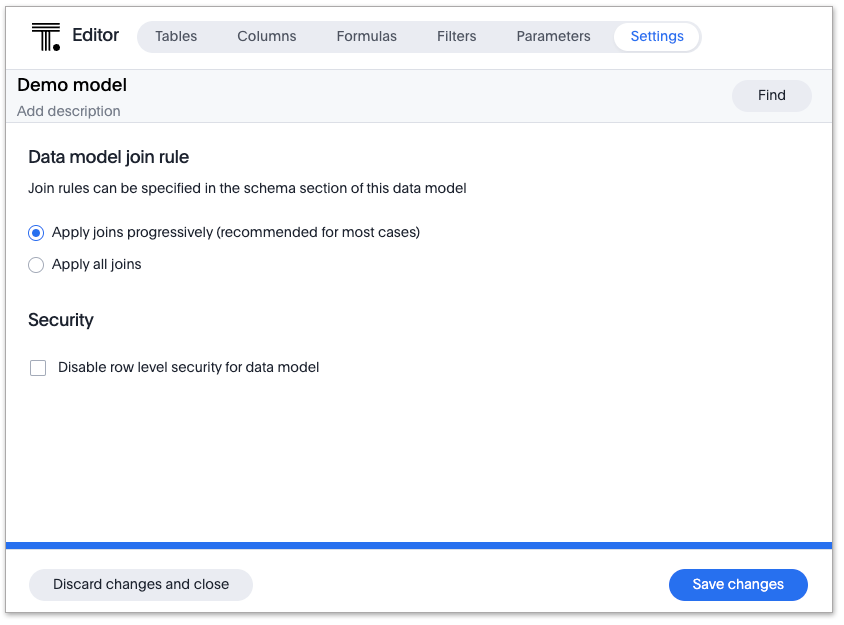
Task: Click the Discard changes and close button
Action: pyautogui.click(x=141, y=584)
